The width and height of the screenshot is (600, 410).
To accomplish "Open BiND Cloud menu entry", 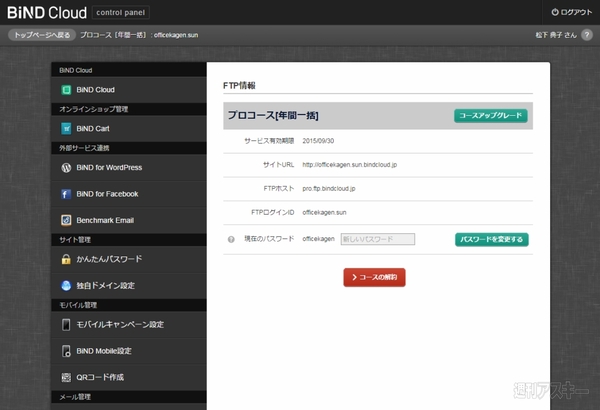I will [x=129, y=90].
